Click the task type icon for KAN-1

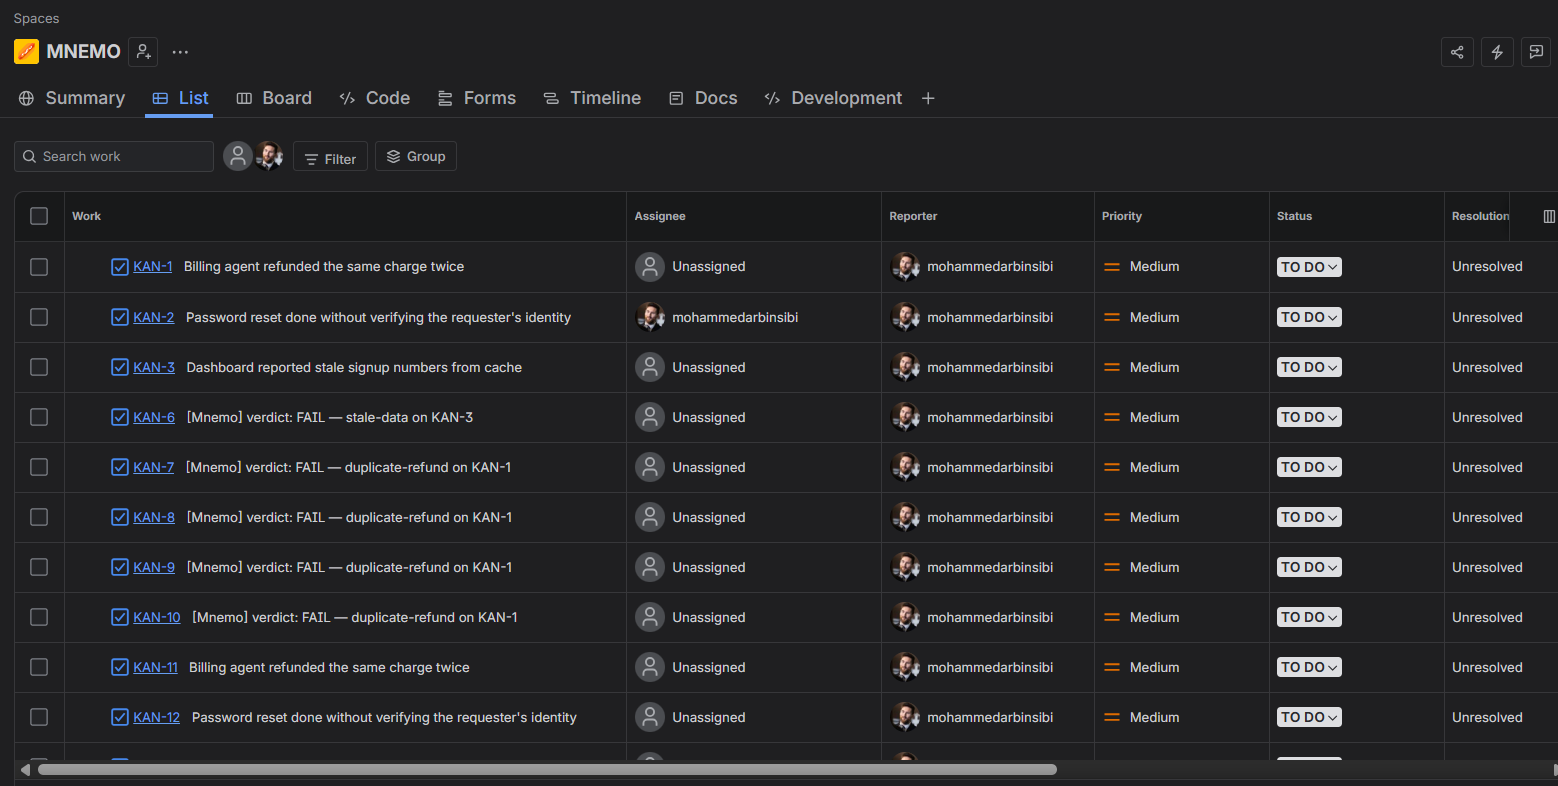[120, 267]
